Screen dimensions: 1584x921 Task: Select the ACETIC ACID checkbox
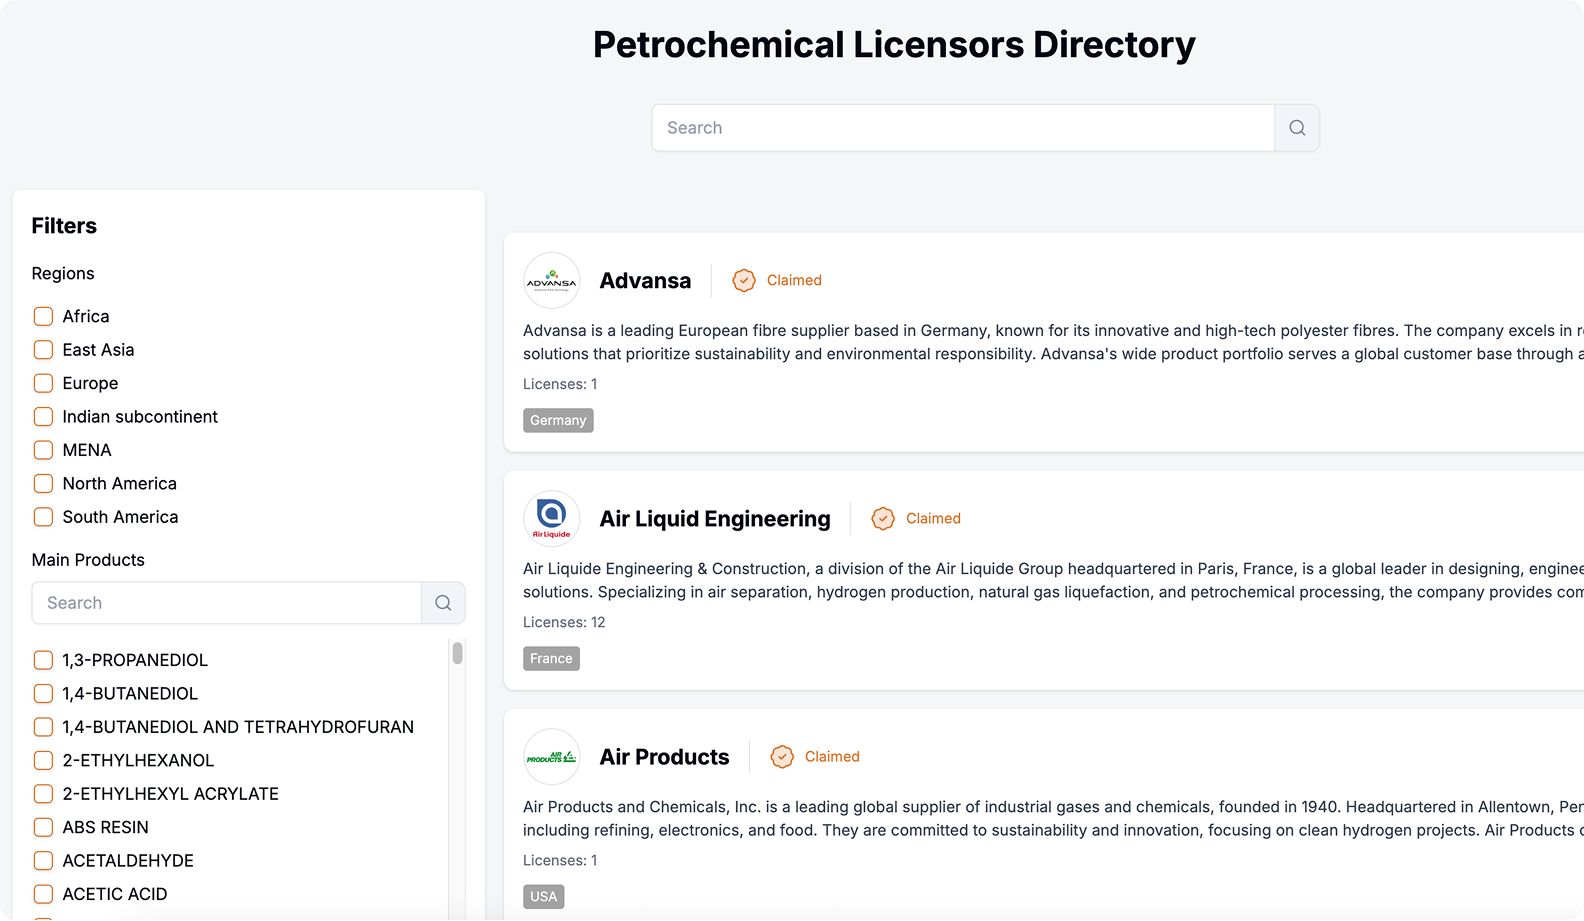pyautogui.click(x=43, y=894)
